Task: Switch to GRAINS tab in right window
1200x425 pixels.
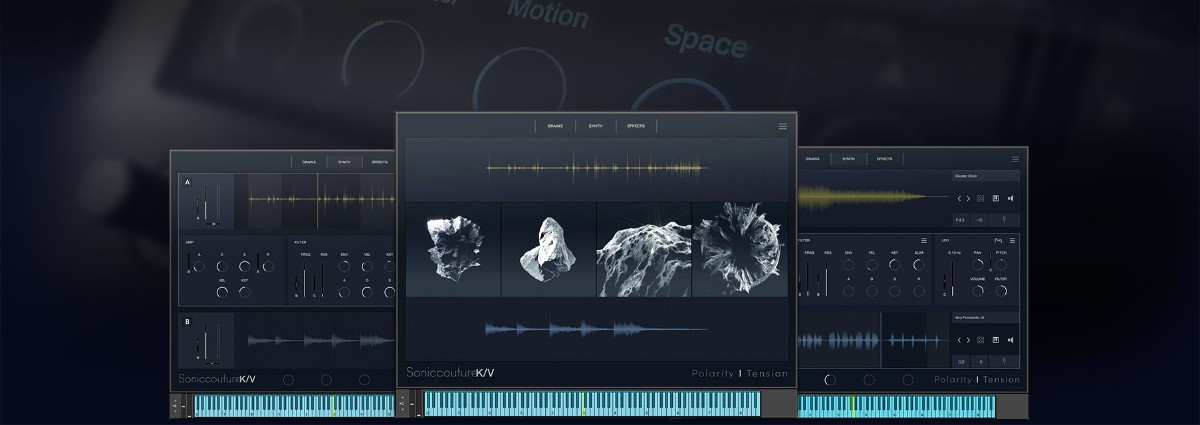Action: [812, 159]
